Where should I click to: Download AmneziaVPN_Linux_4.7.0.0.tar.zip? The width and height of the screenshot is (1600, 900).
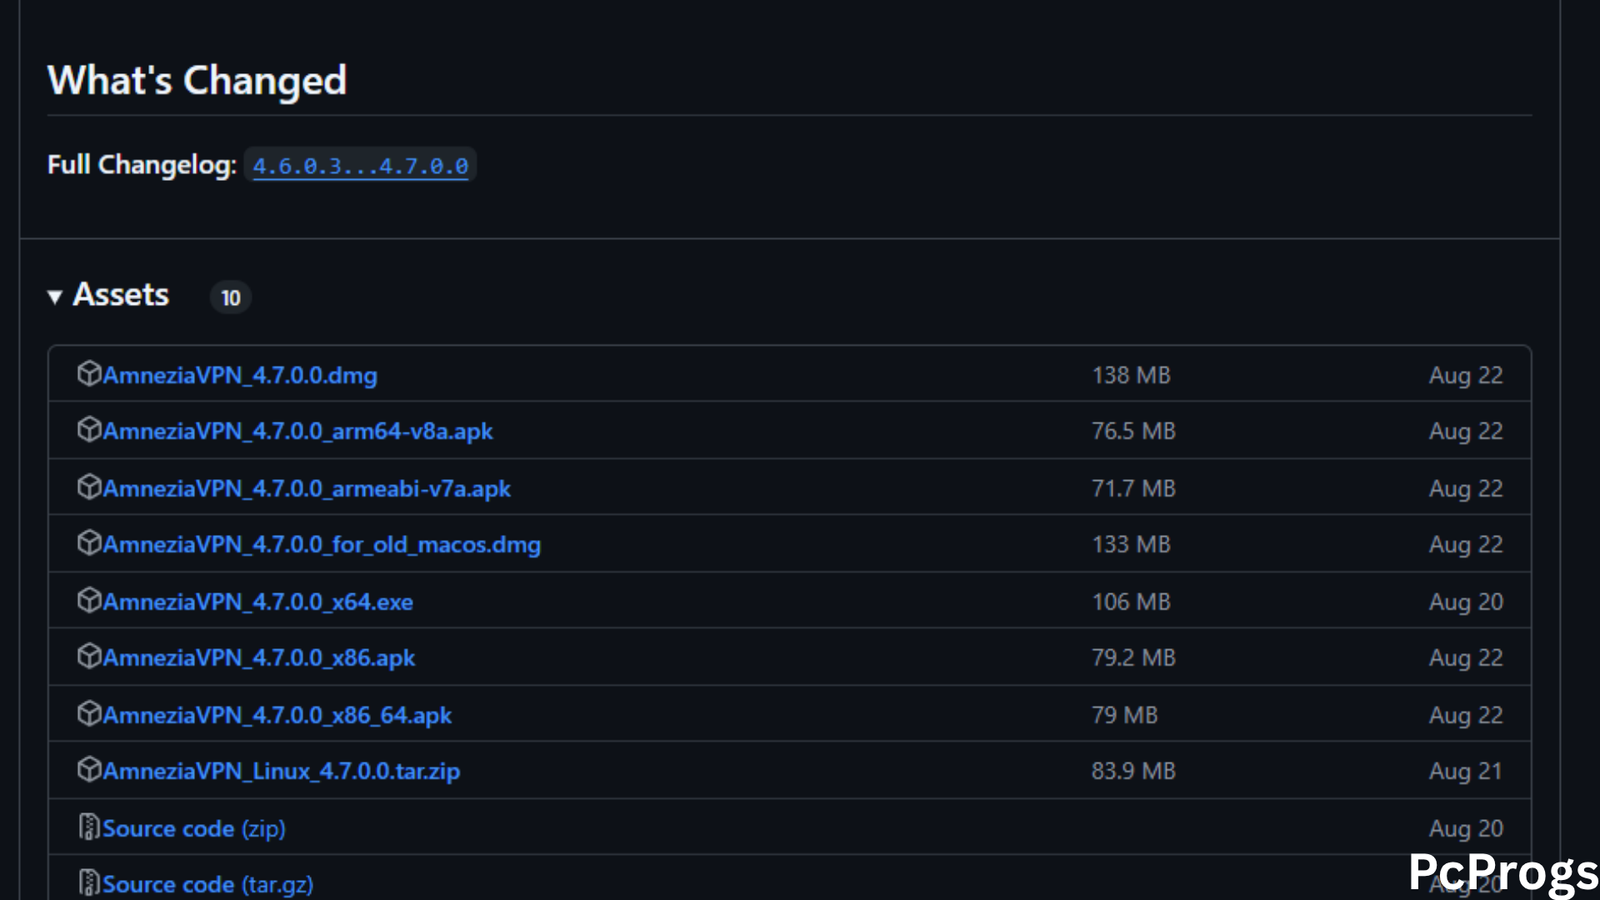[x=281, y=771]
